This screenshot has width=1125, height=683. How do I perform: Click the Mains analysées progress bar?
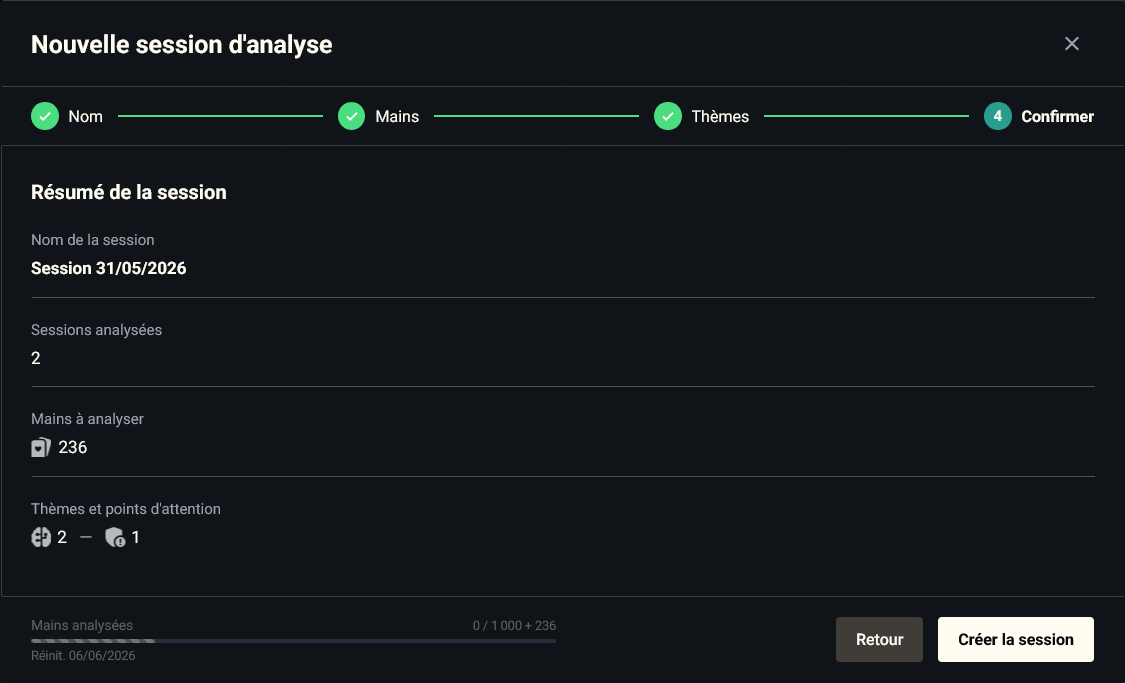point(293,641)
